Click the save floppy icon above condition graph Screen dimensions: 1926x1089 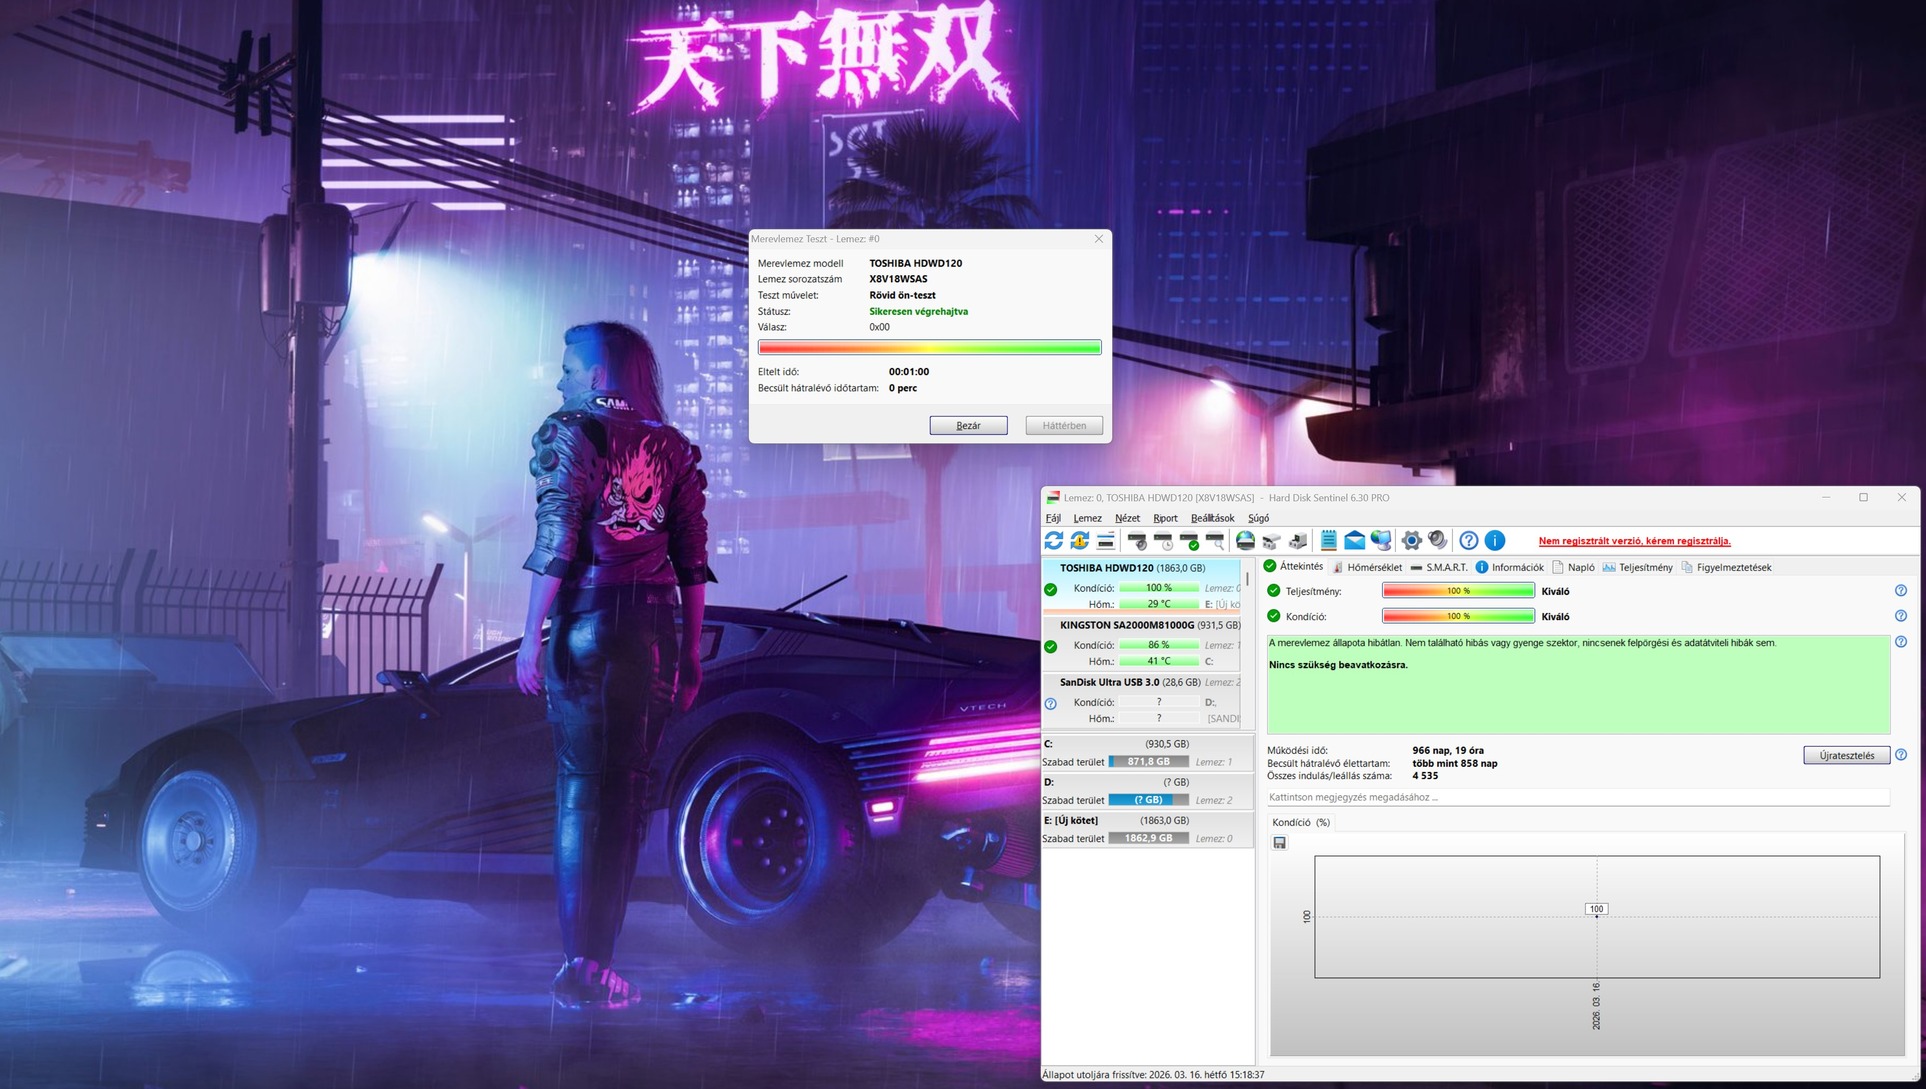[1279, 843]
